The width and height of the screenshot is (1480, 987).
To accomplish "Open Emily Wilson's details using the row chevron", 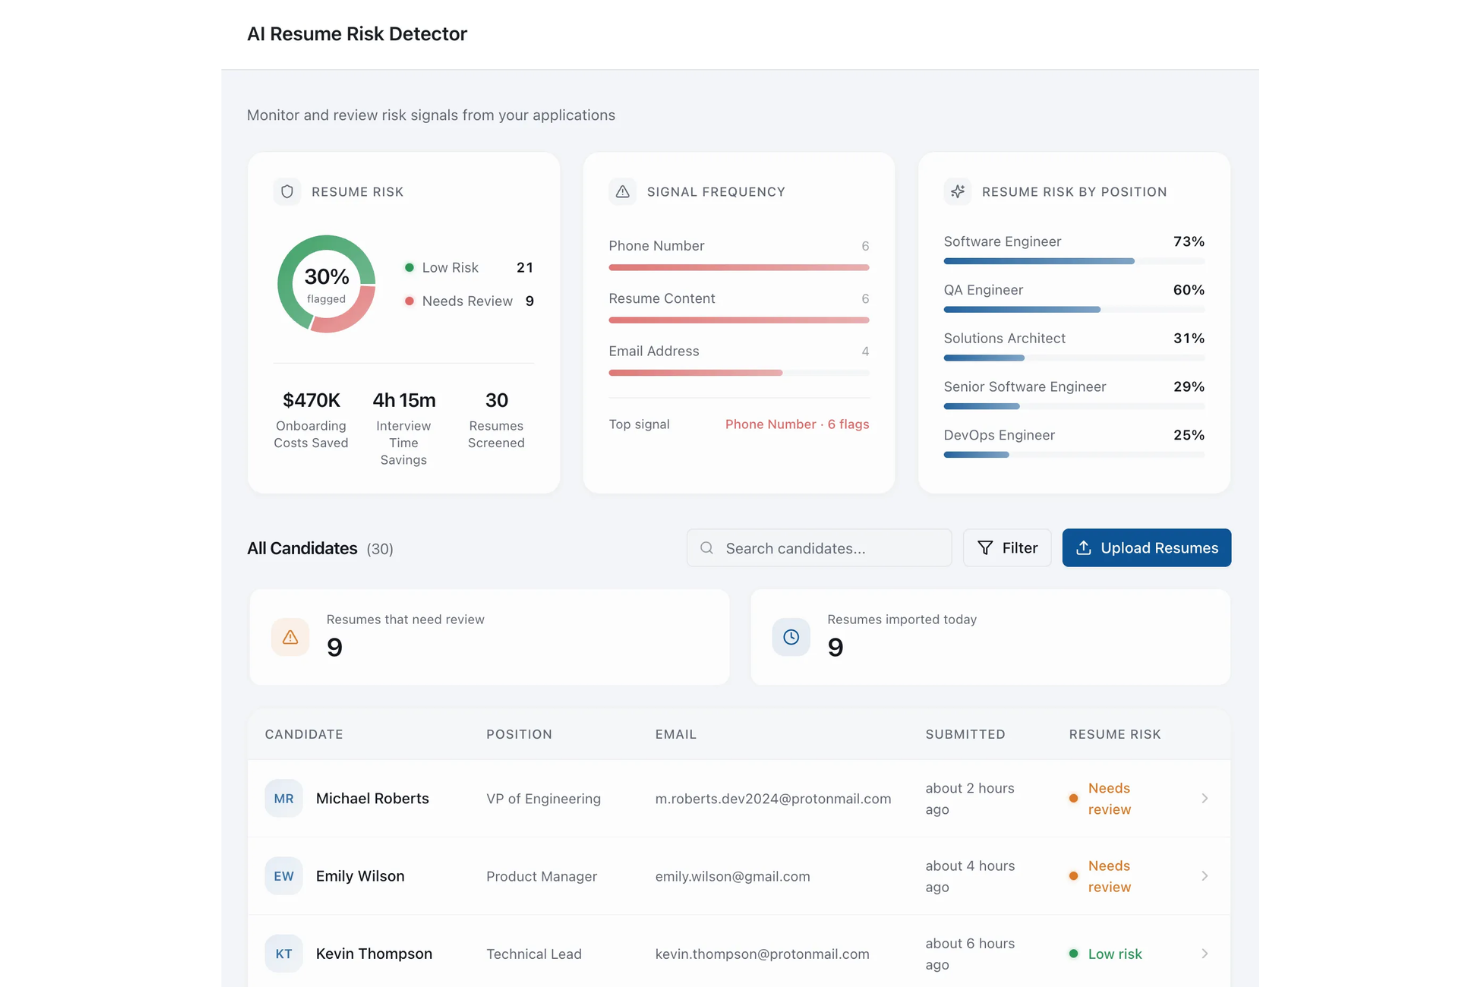I will 1204,876.
